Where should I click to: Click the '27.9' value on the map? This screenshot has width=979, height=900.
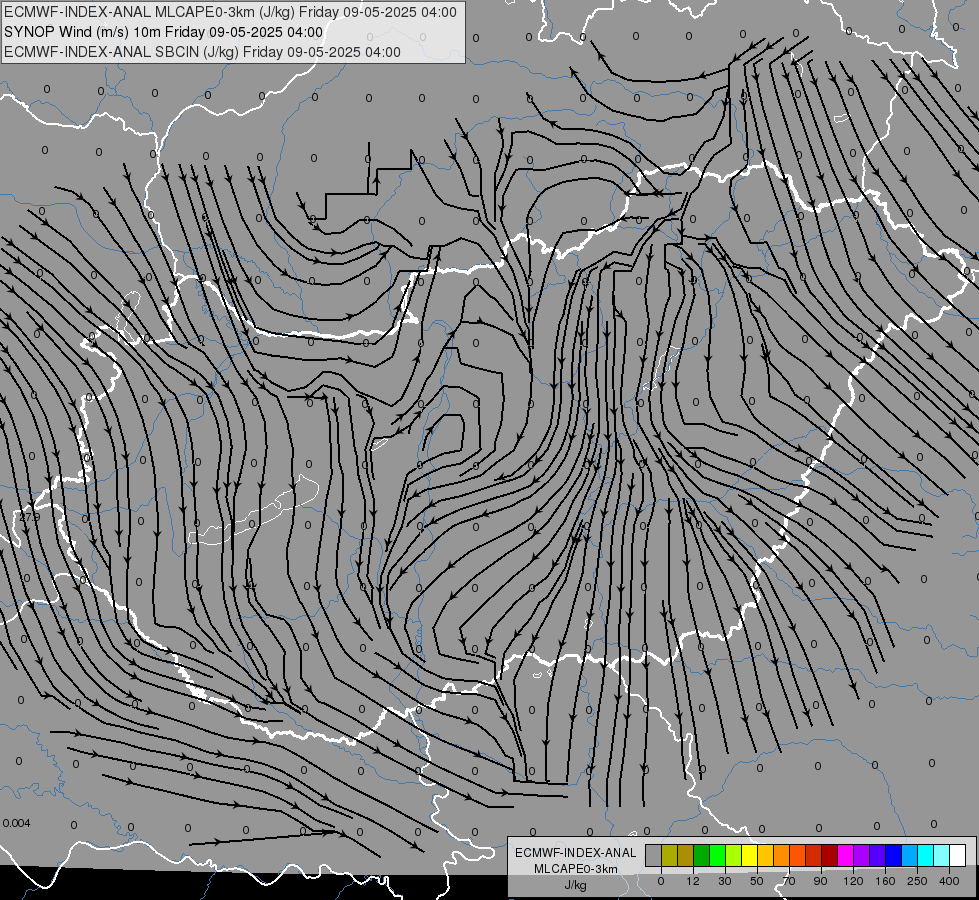[29, 517]
